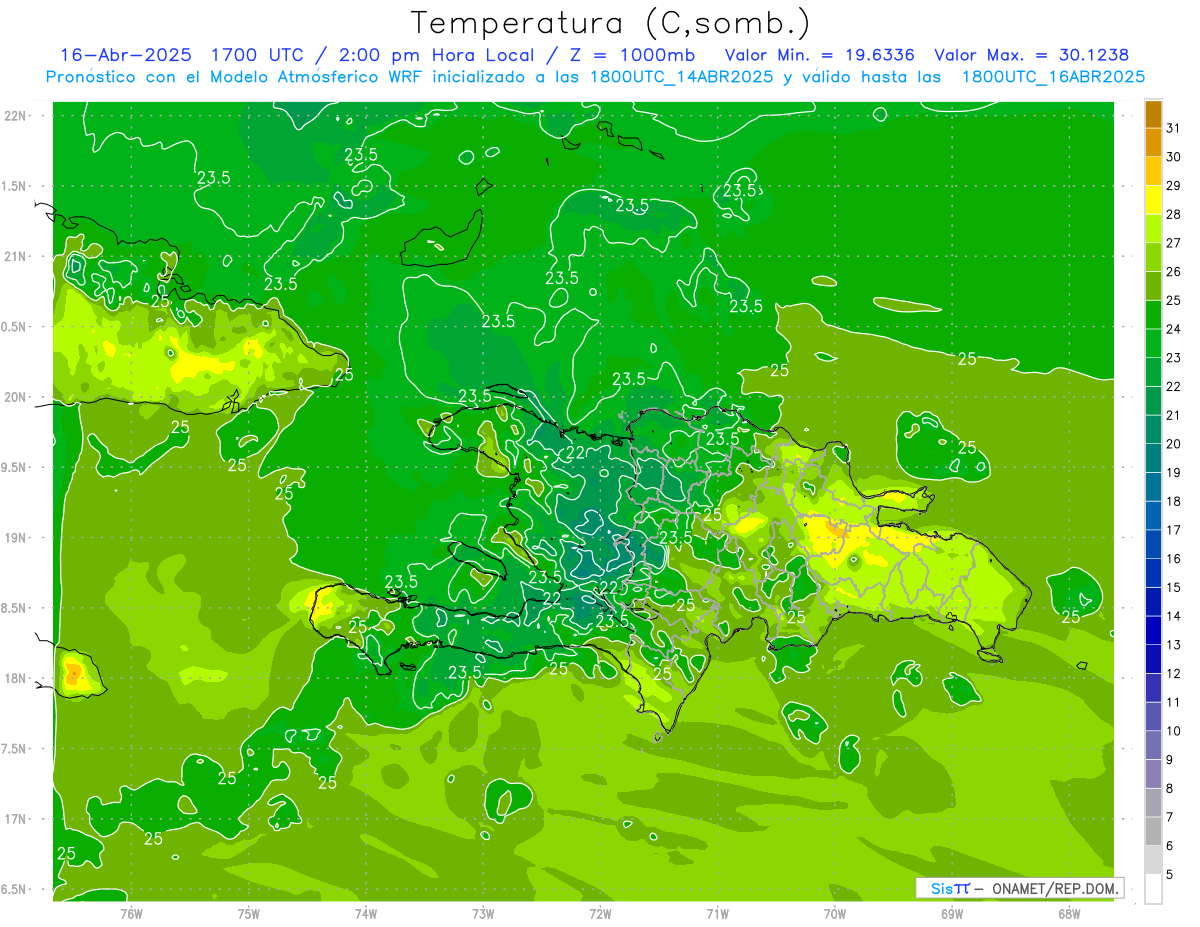Click the legend scale label "10"
The height and width of the screenshot is (927, 1200).
tap(1174, 732)
